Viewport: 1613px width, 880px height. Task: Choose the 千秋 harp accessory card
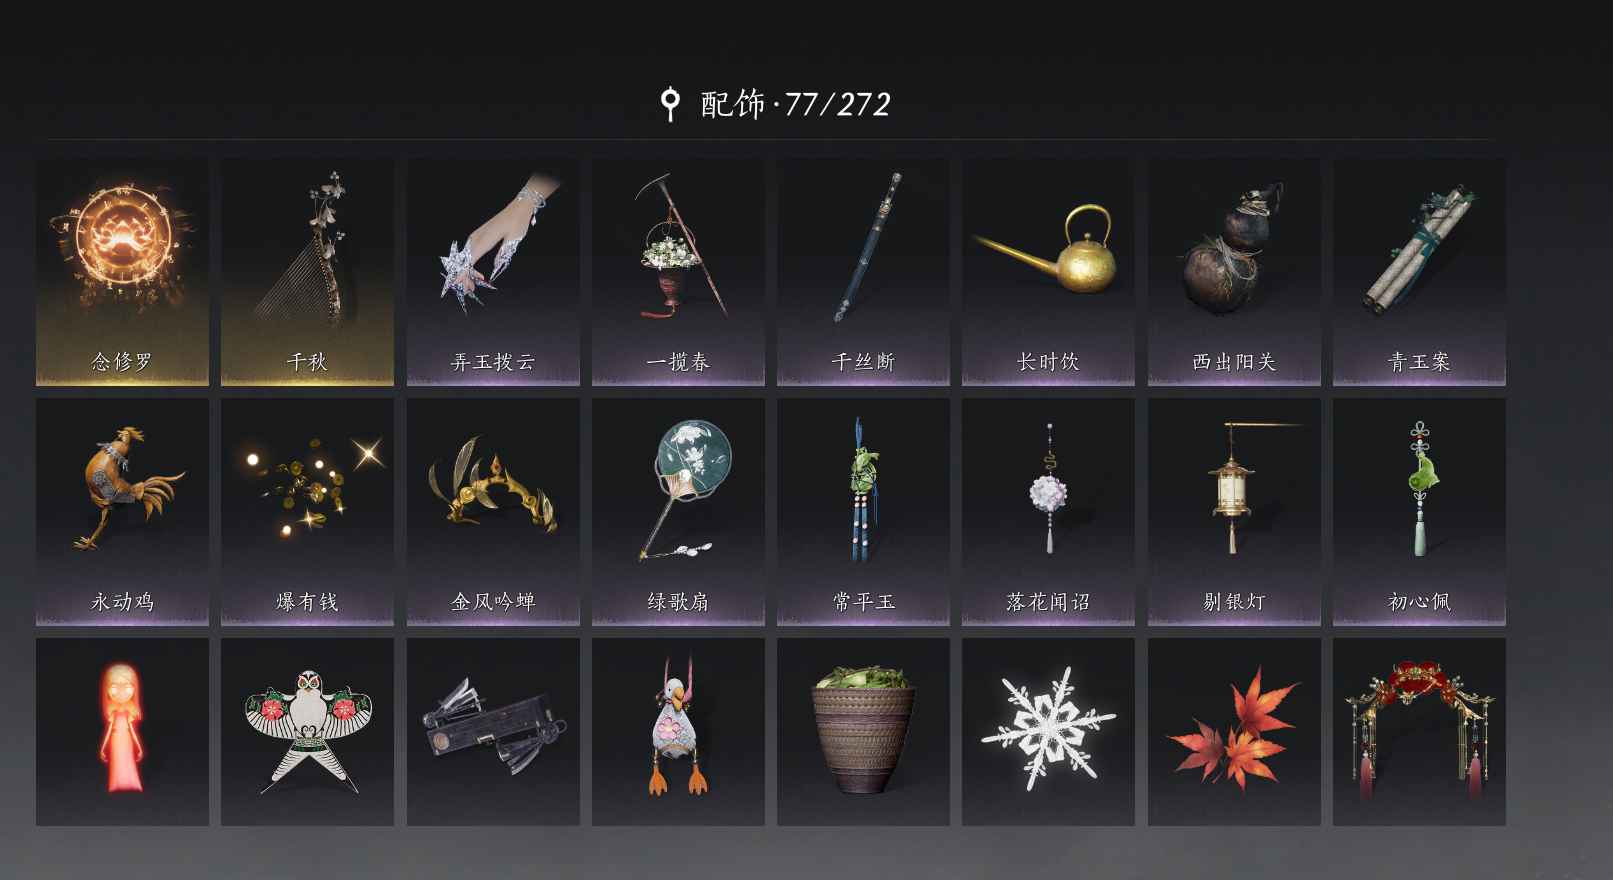click(307, 271)
